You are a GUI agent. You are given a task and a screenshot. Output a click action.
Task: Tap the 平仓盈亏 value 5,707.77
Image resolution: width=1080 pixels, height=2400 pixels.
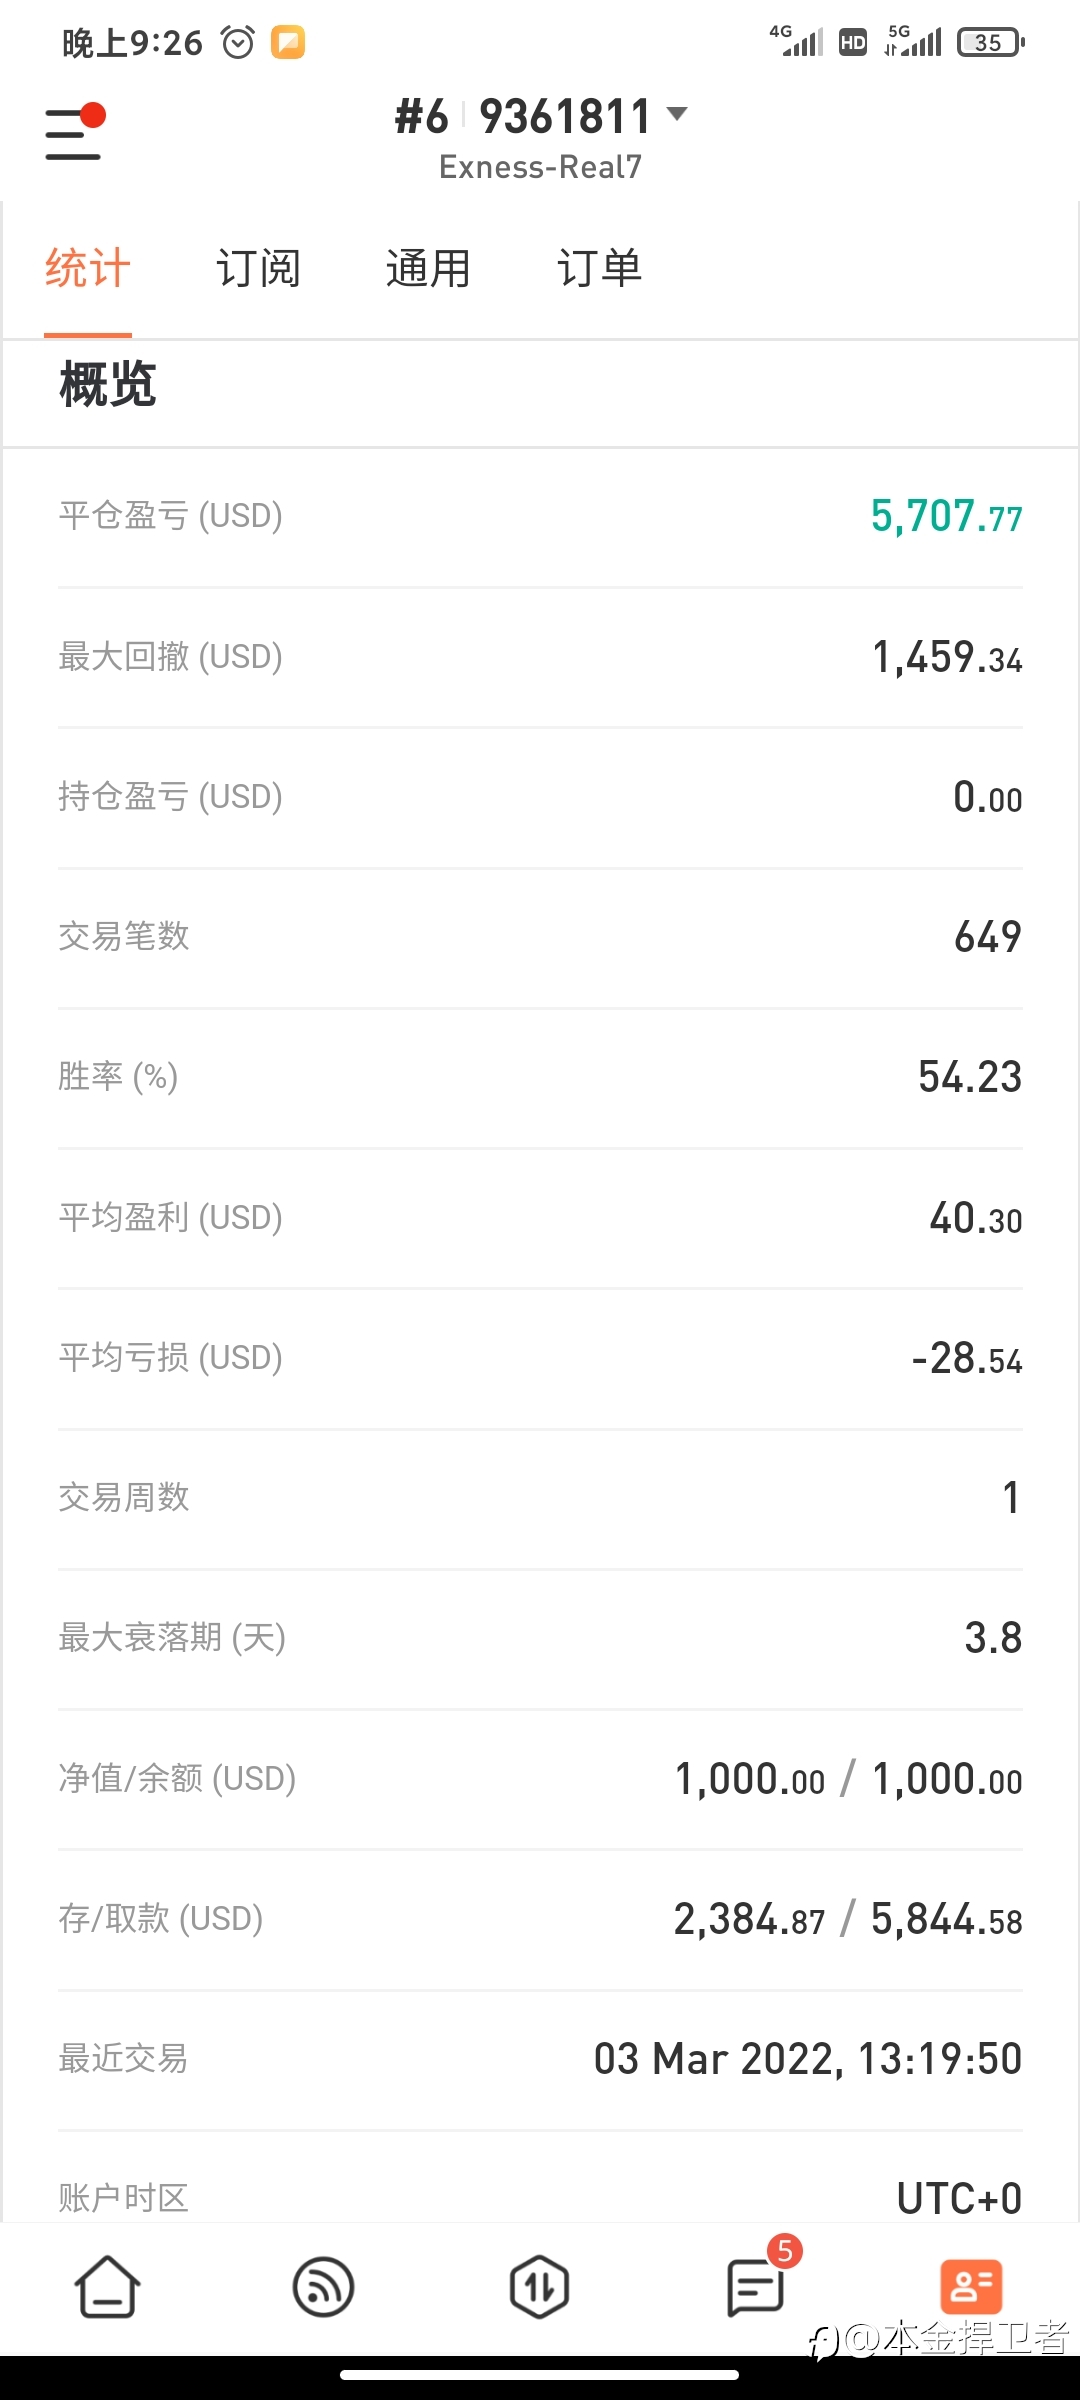click(x=946, y=516)
